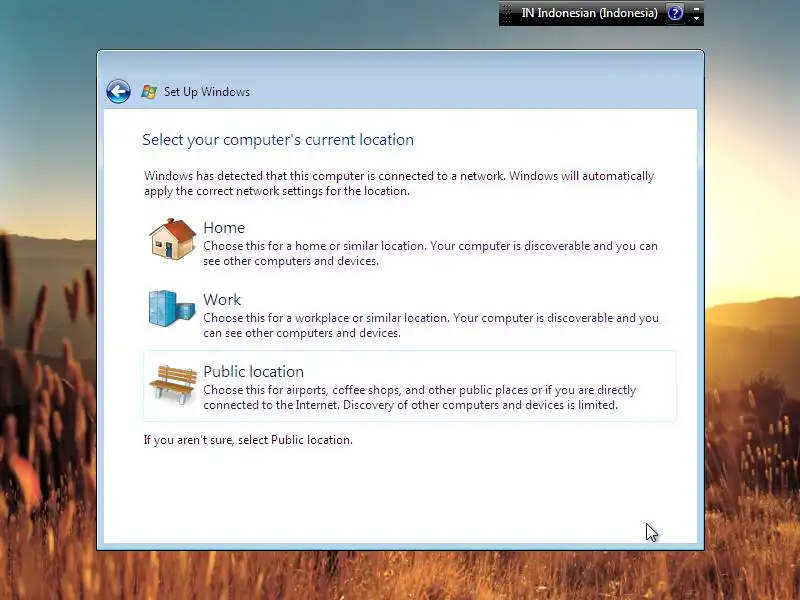This screenshot has height=600, width=800.
Task: Click the Home option description text
Action: click(x=430, y=254)
